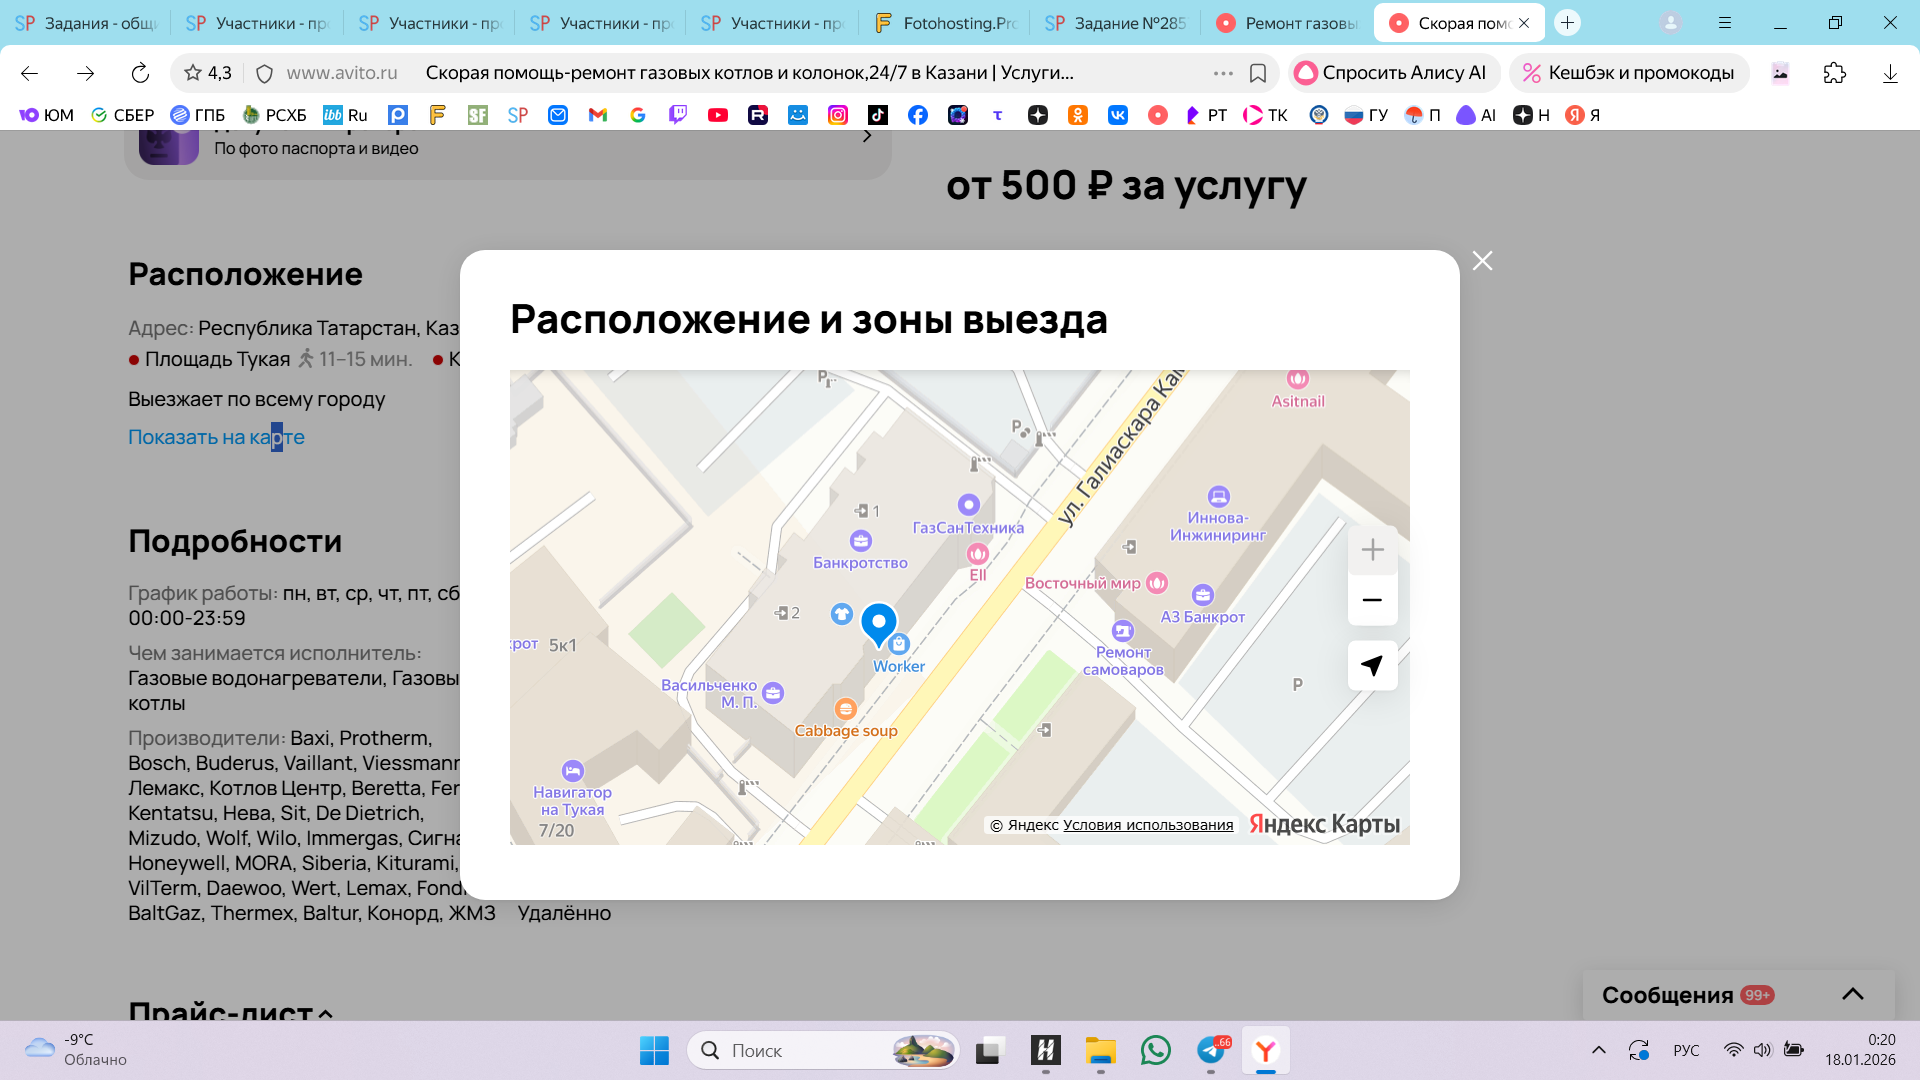
Task: Open browser extensions puzzle icon
Action: tap(1834, 73)
